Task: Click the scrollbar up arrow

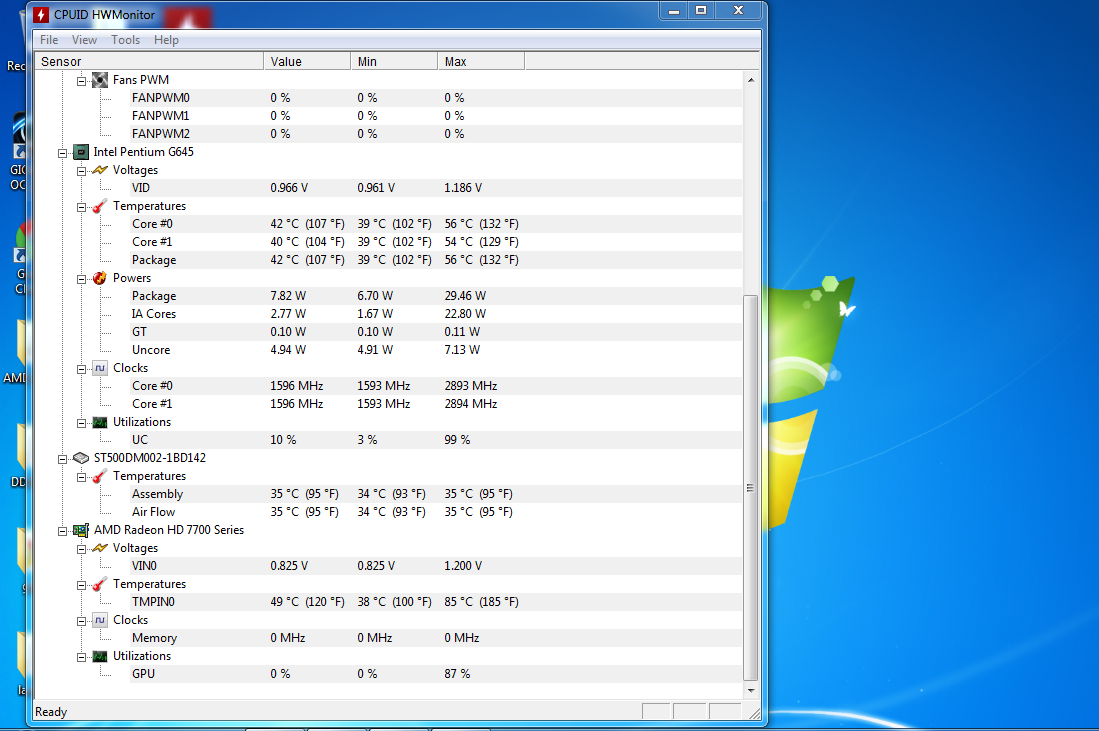Action: coord(751,80)
